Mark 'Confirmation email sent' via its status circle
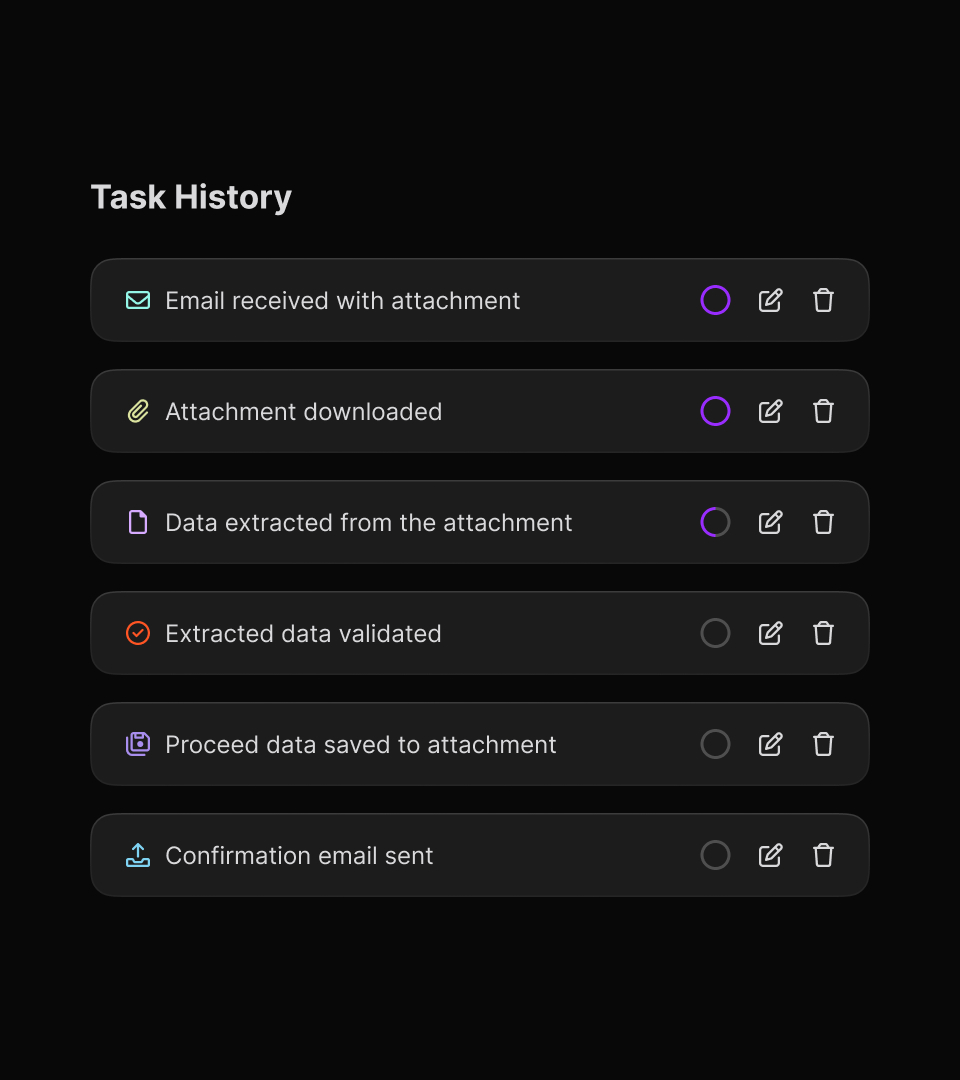 [x=715, y=855]
